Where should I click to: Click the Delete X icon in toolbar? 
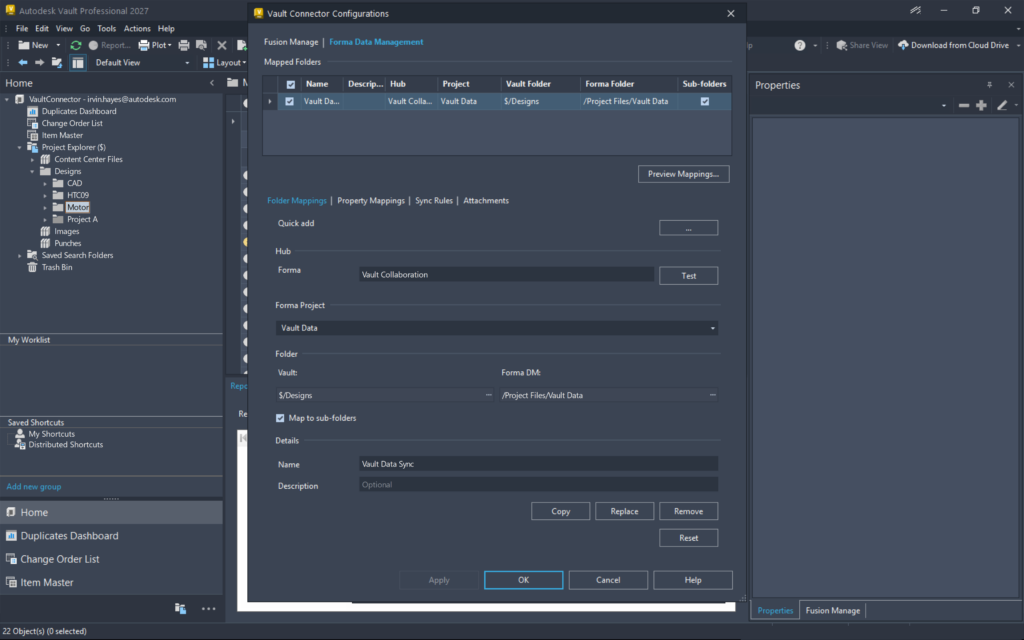(222, 45)
